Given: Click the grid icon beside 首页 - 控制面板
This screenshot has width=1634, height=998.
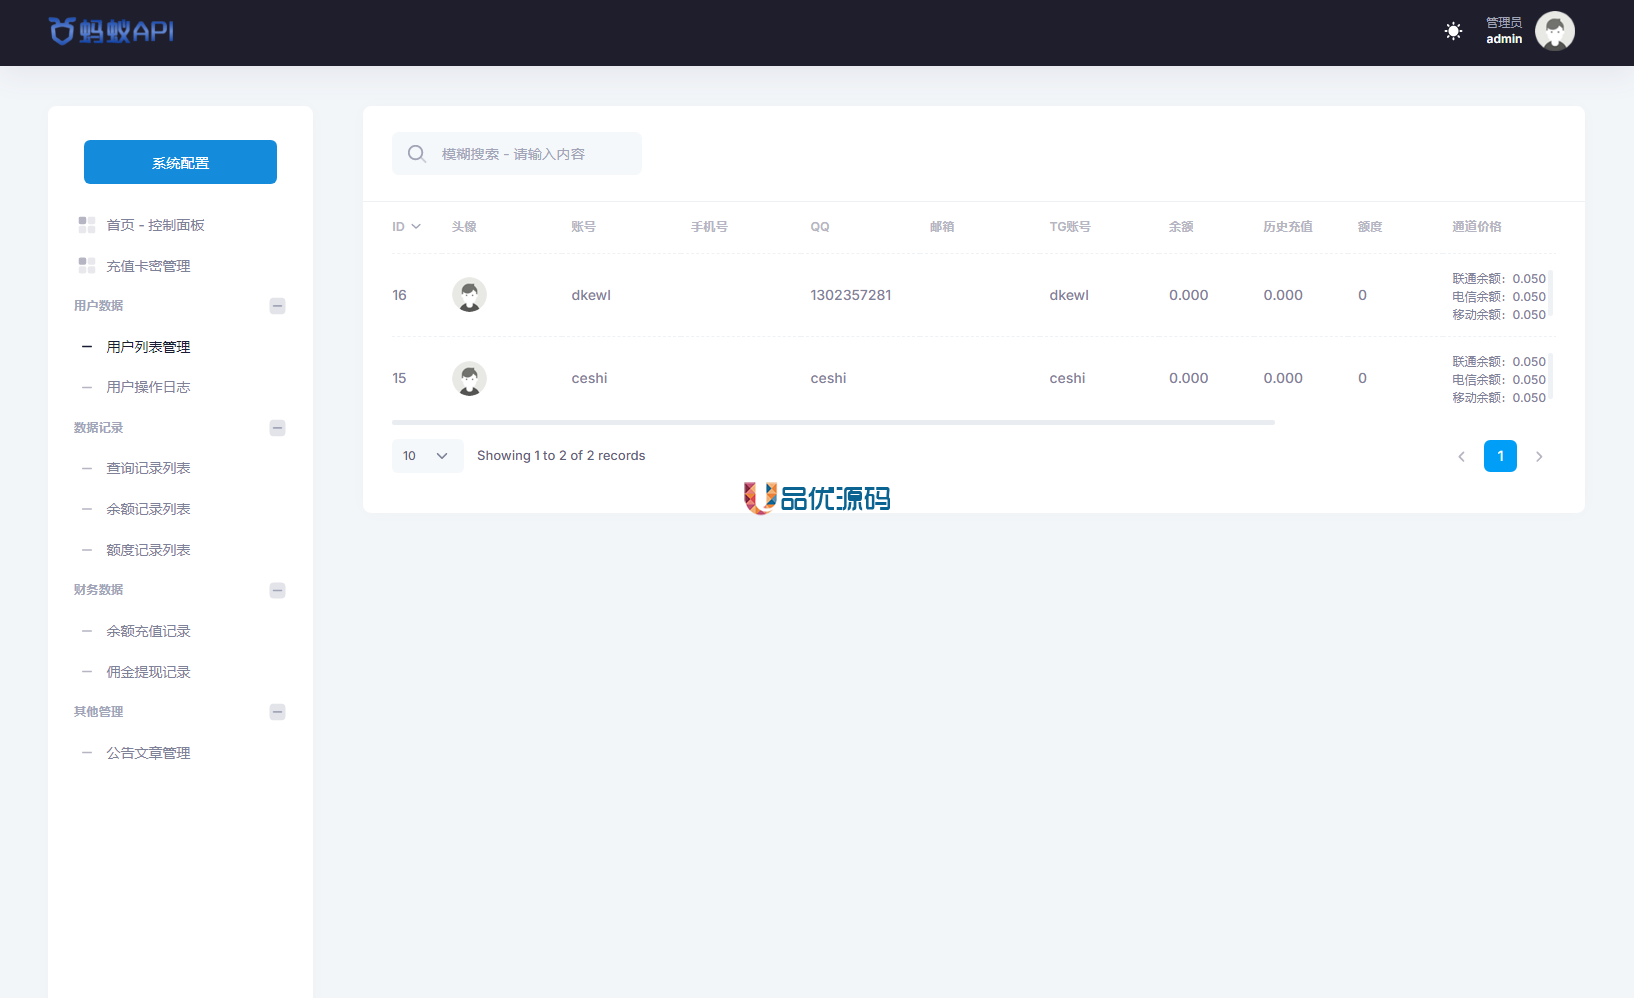Looking at the screenshot, I should (87, 225).
